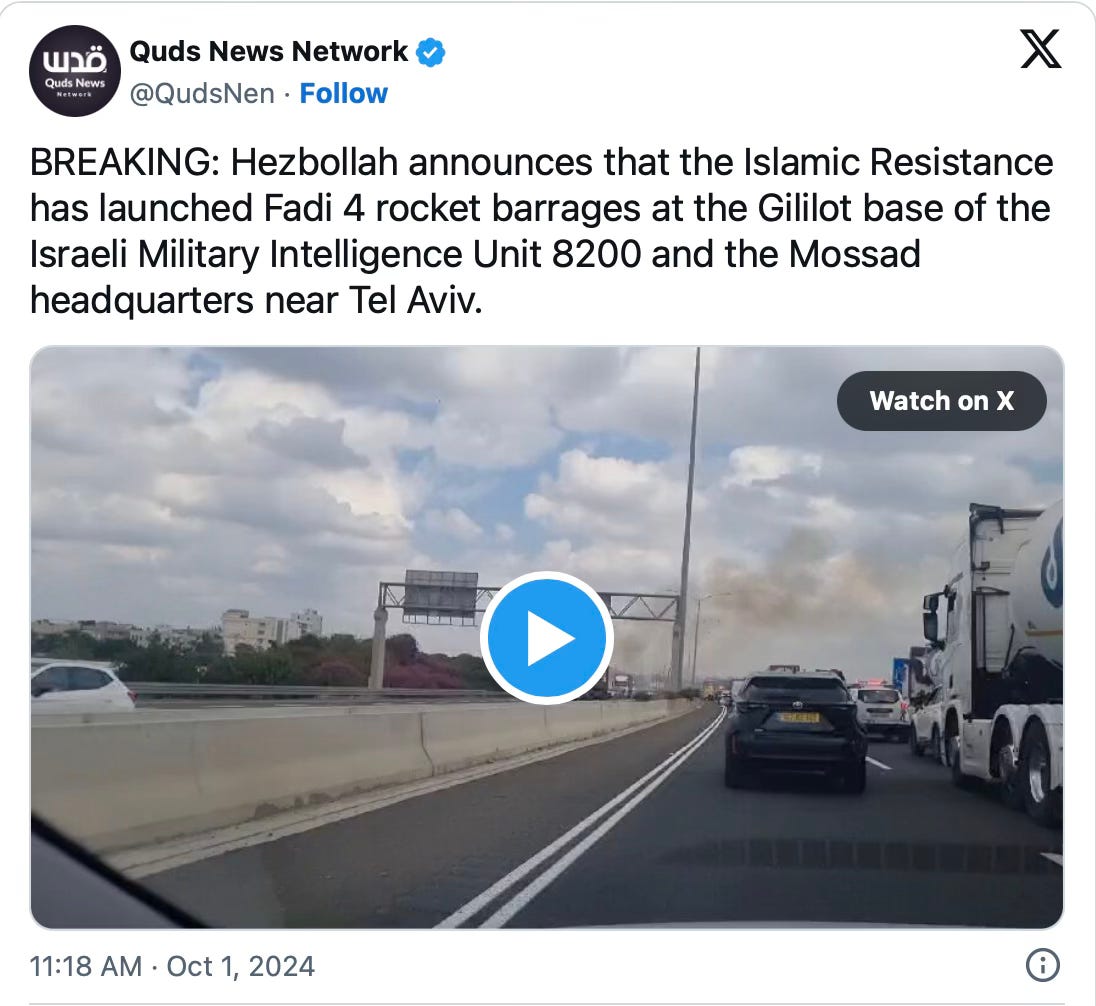This screenshot has height=1006, width=1096.
Task: Open the @QudsNen handle link
Action: (202, 93)
